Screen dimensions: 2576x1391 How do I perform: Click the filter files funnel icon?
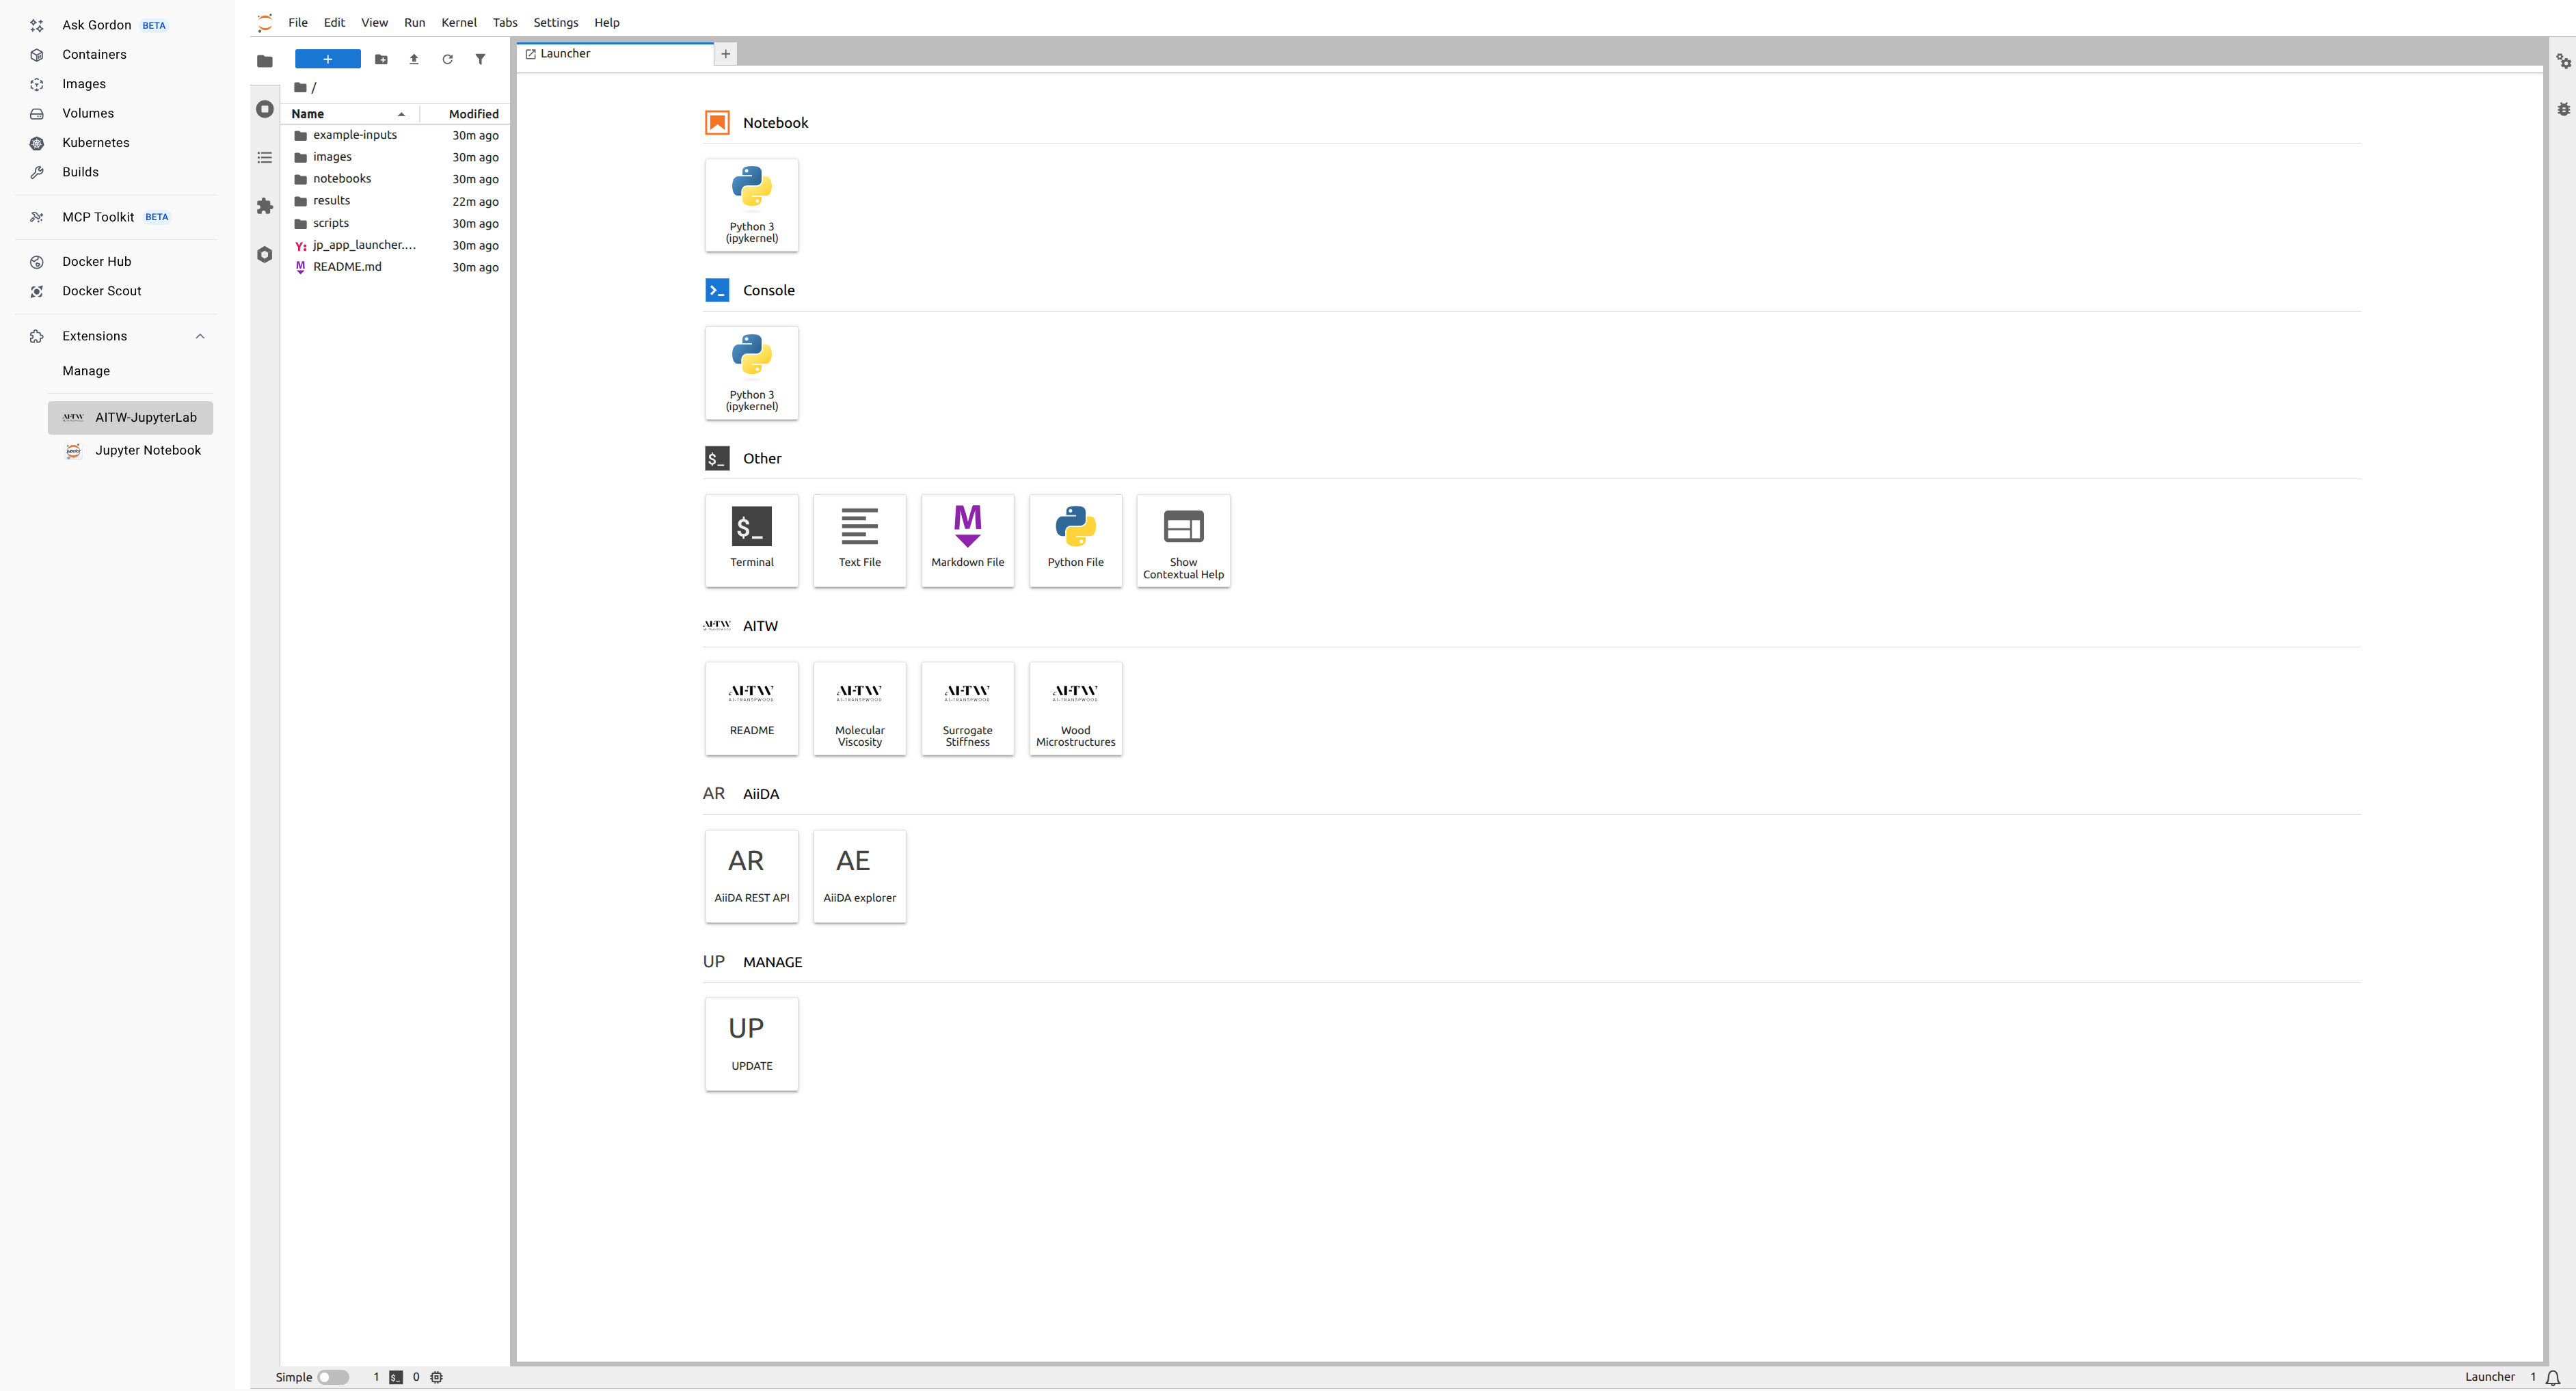(480, 59)
